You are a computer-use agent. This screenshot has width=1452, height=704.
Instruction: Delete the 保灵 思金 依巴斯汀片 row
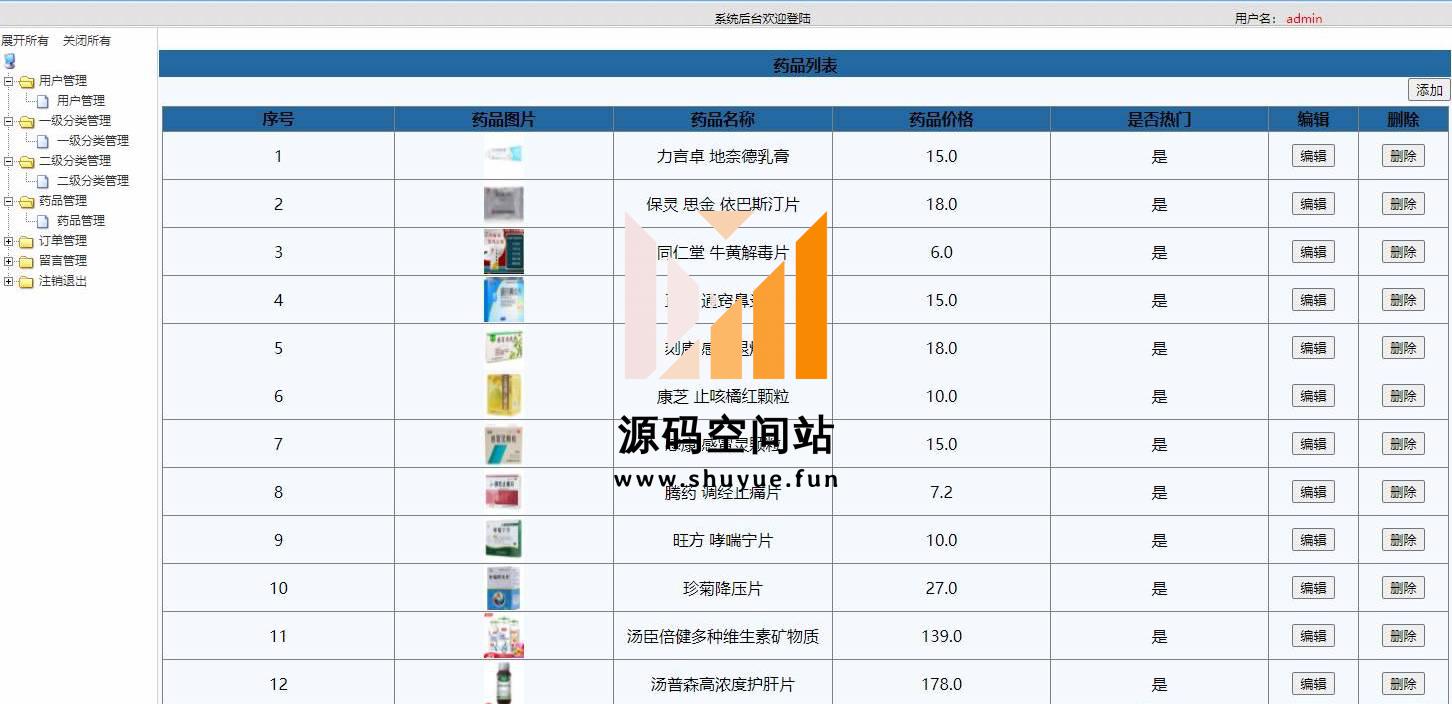tap(1403, 204)
